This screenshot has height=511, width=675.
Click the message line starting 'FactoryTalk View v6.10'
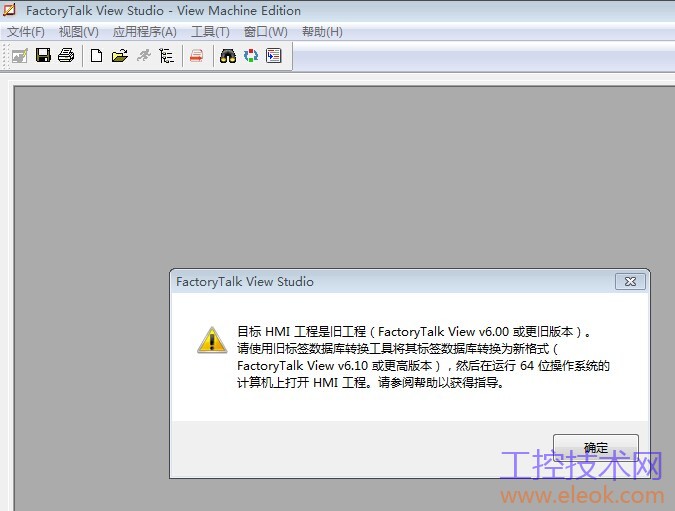click(423, 365)
